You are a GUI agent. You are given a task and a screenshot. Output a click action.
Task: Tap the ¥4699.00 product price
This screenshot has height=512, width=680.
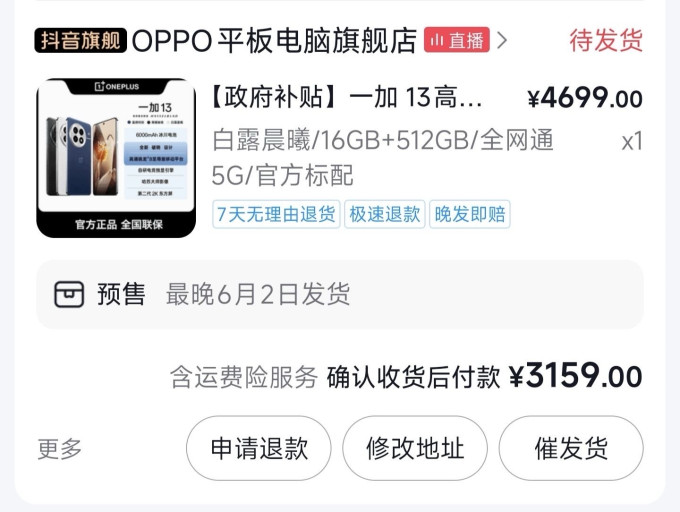click(585, 98)
